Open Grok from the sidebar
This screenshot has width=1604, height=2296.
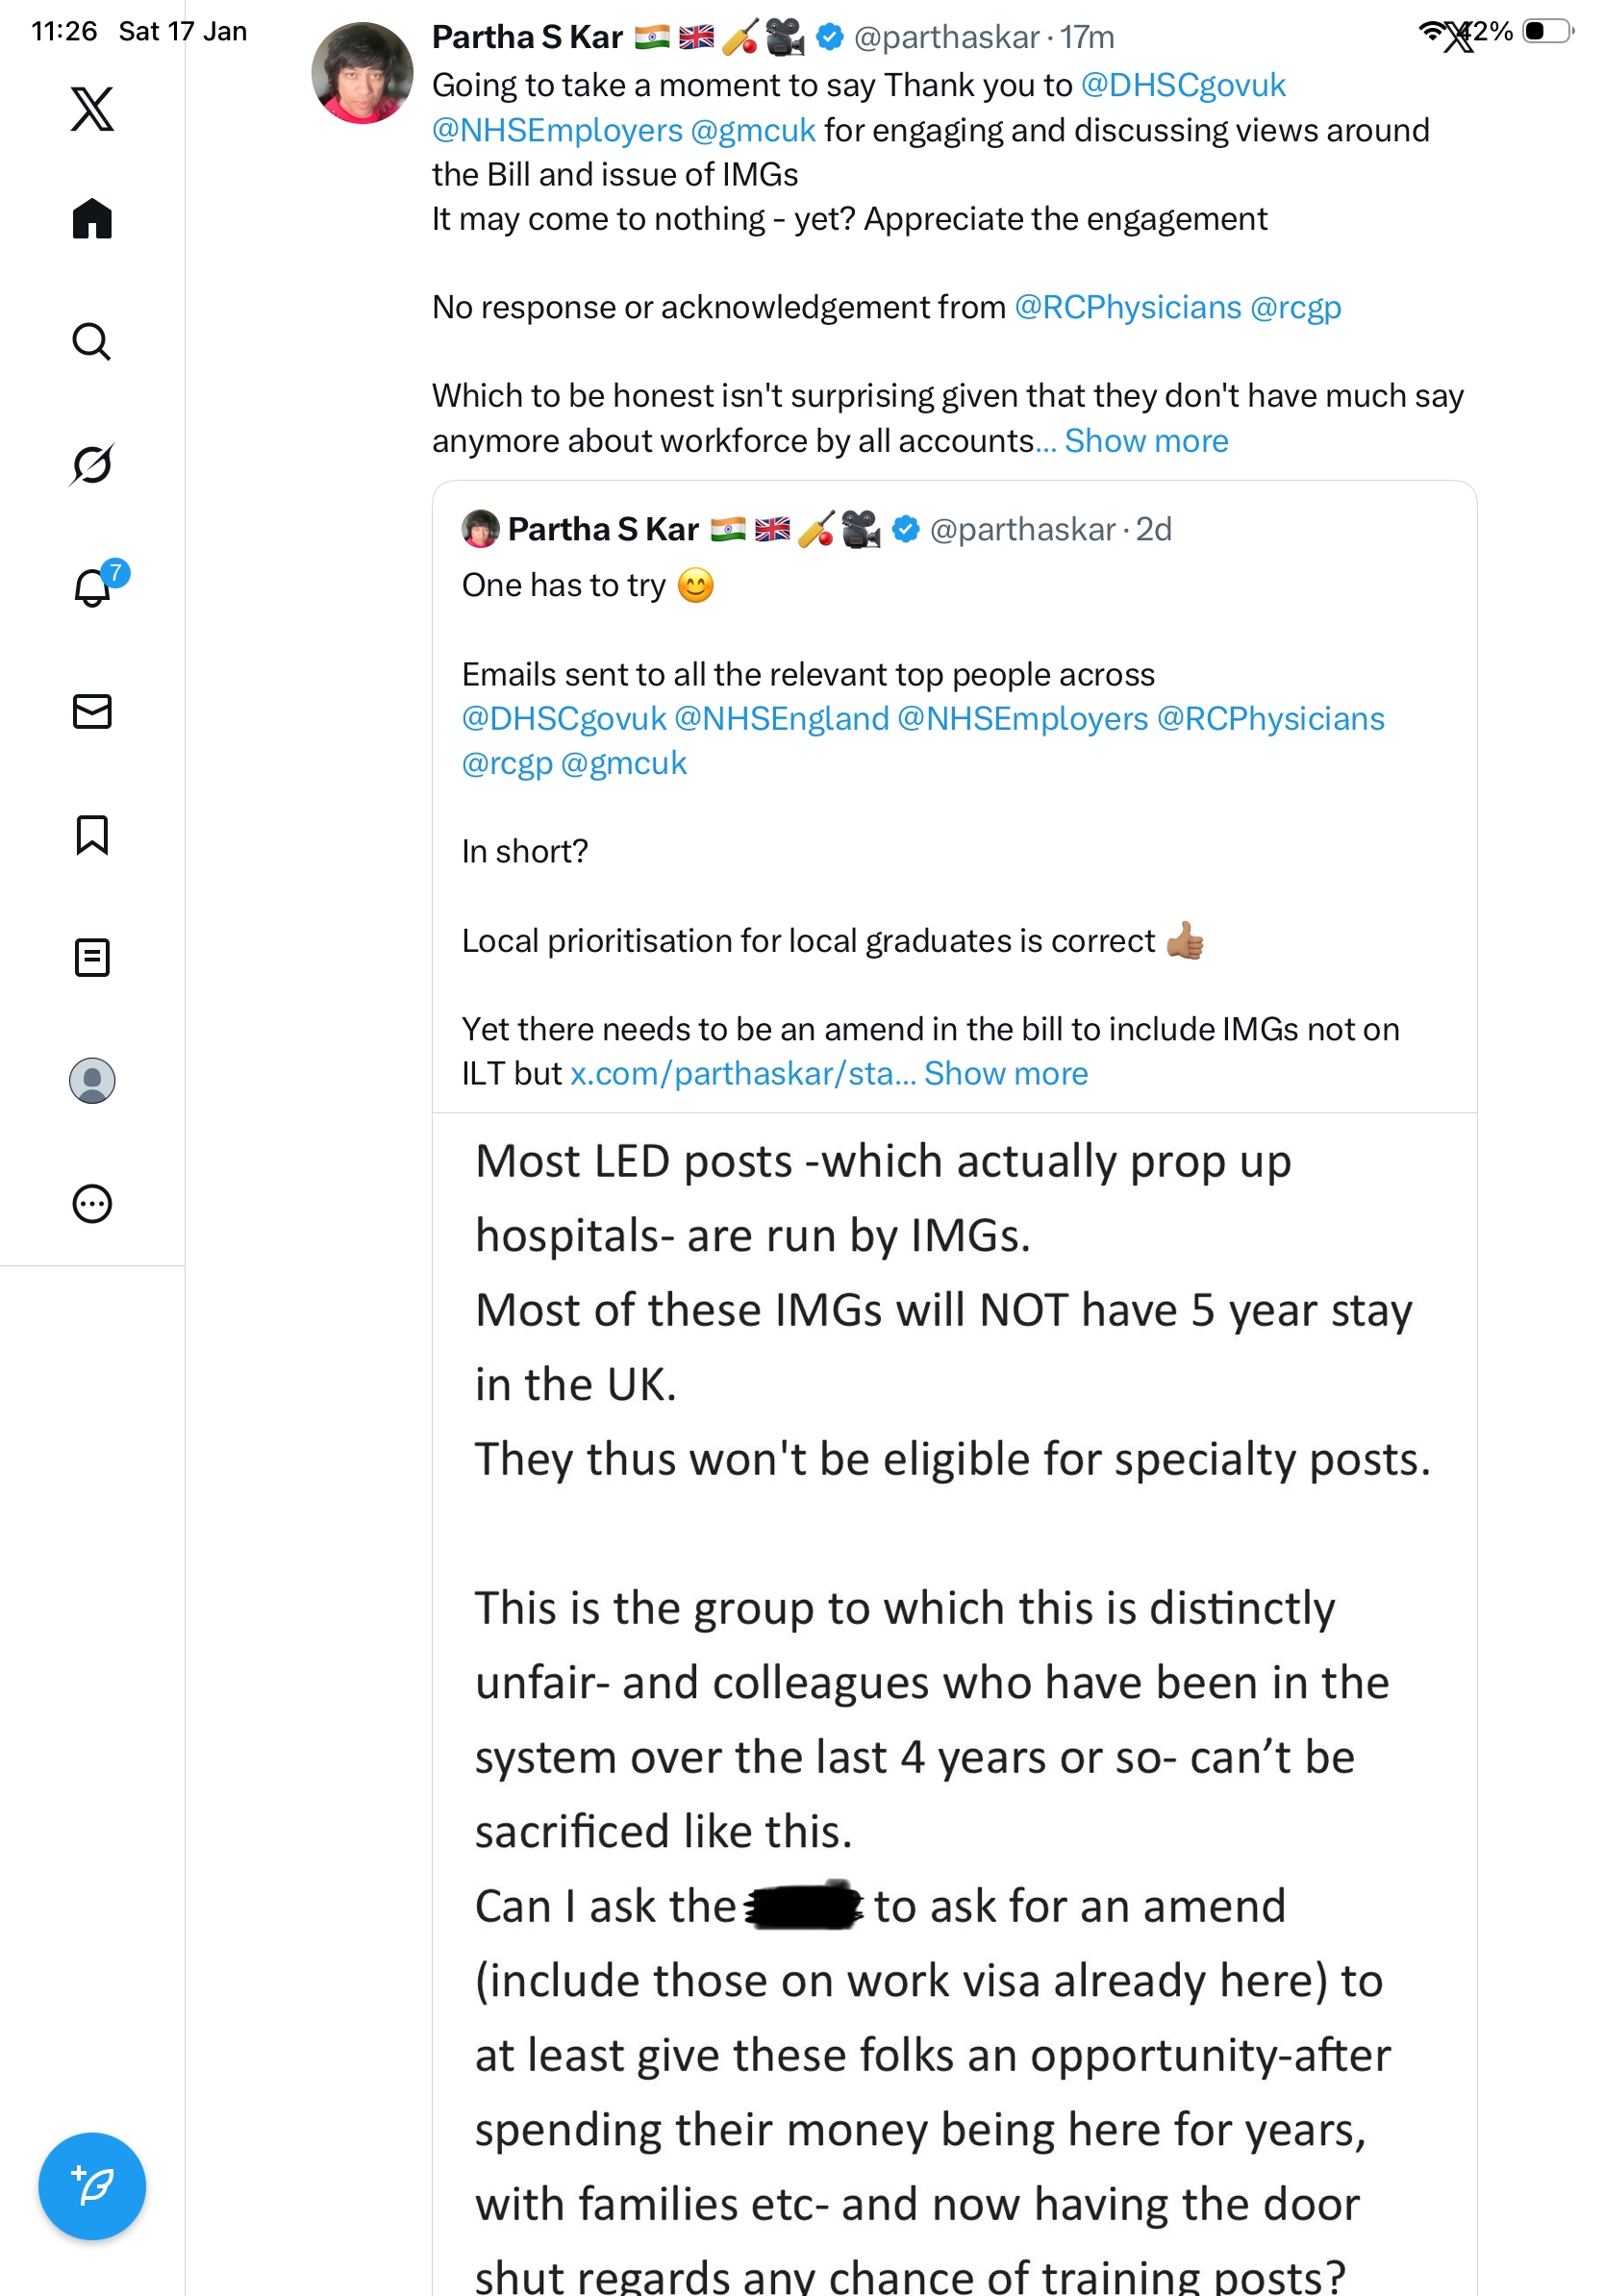click(92, 464)
